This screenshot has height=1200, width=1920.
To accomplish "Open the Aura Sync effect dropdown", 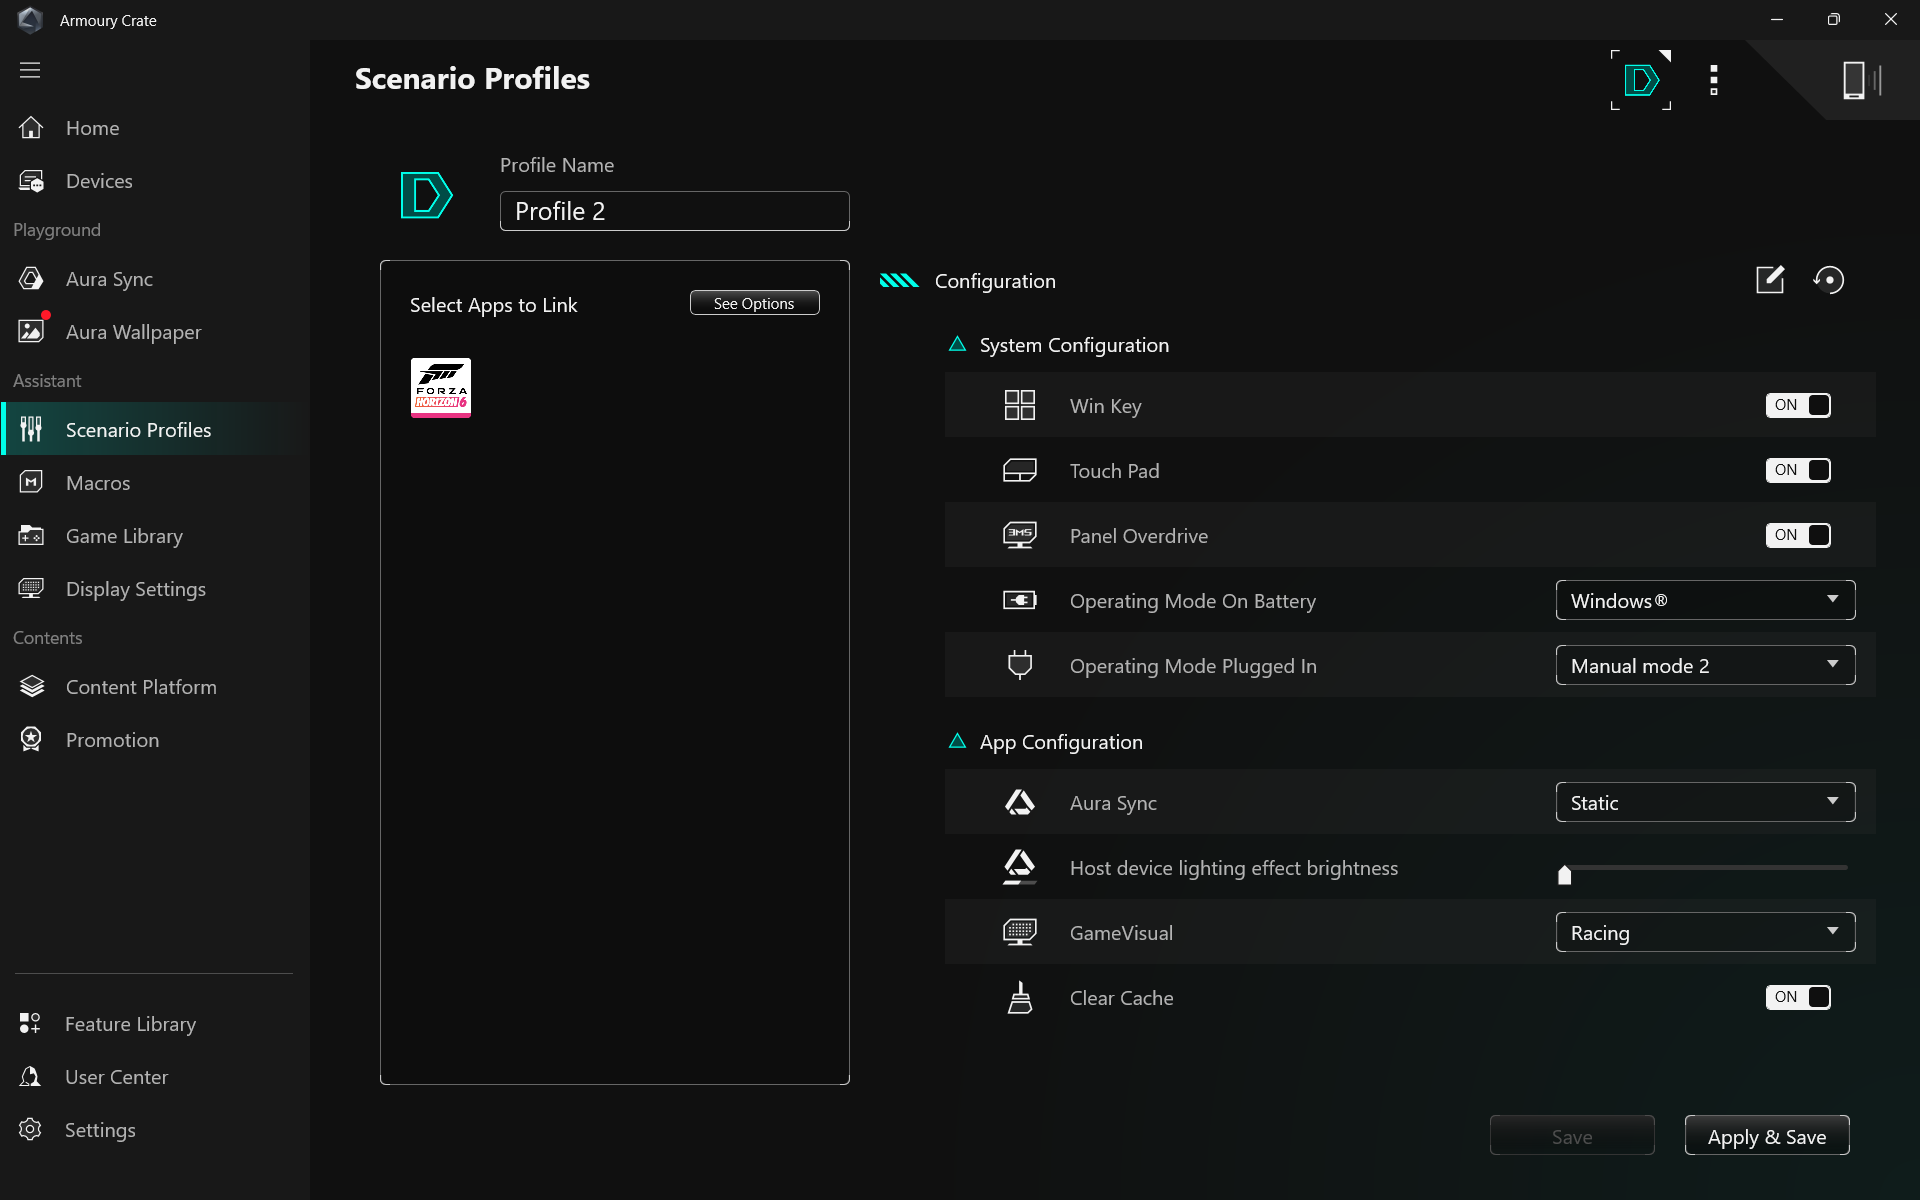I will coord(1705,802).
